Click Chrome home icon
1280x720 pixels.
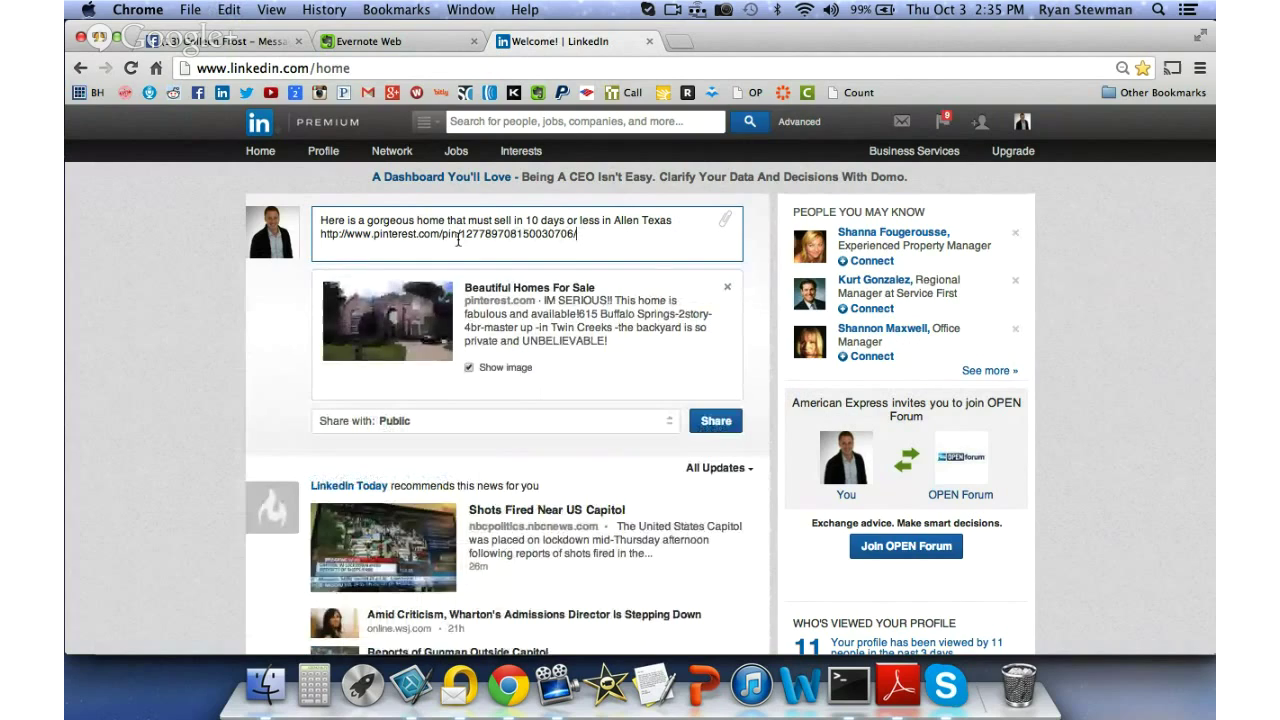tap(156, 68)
